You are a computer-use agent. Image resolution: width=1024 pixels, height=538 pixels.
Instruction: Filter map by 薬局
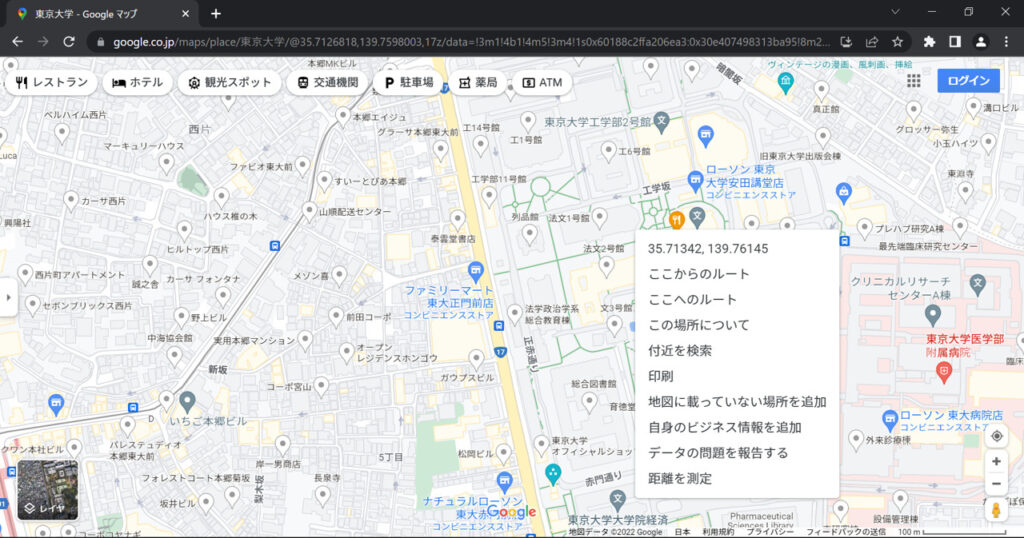click(477, 82)
